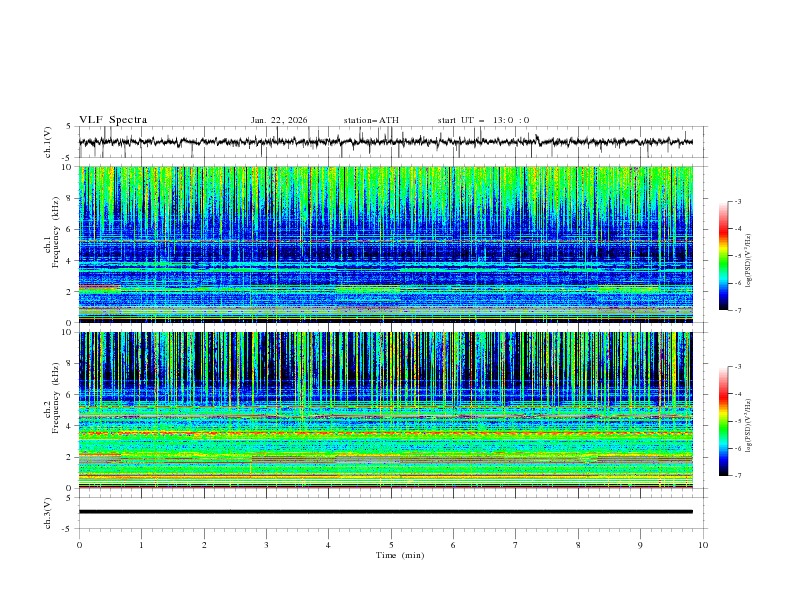Click the lower color scale bar
792x612 pixels.
coord(723,421)
